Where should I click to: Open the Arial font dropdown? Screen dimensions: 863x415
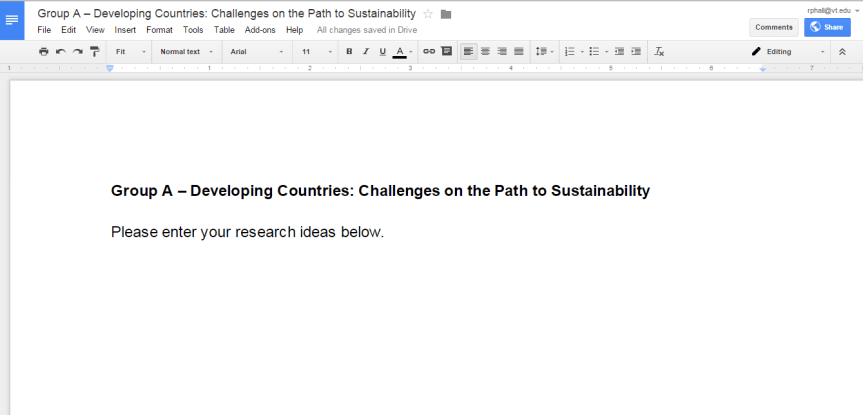(x=256, y=51)
